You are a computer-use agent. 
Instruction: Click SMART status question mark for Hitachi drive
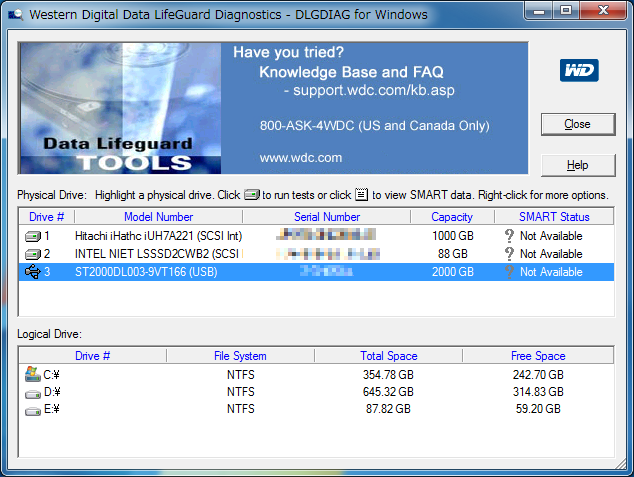coord(509,236)
